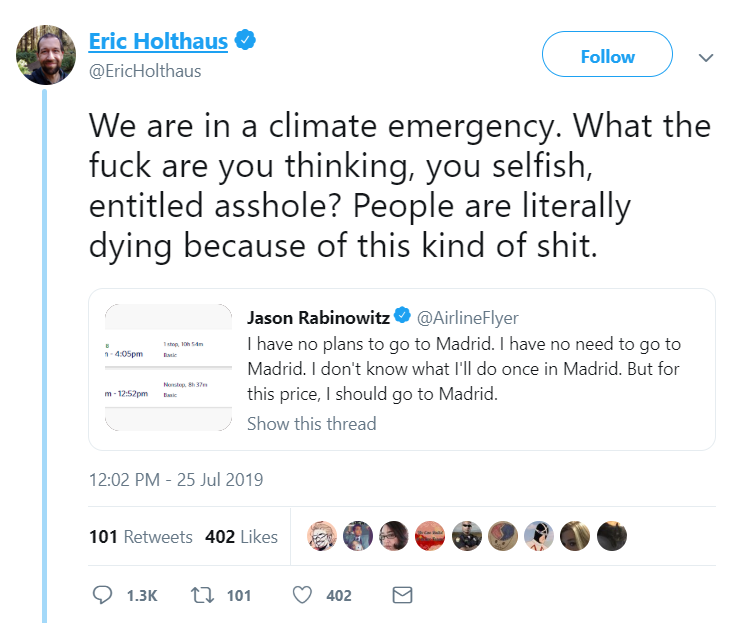745x623 pixels.
Task: Show this thread link
Action: 312,423
